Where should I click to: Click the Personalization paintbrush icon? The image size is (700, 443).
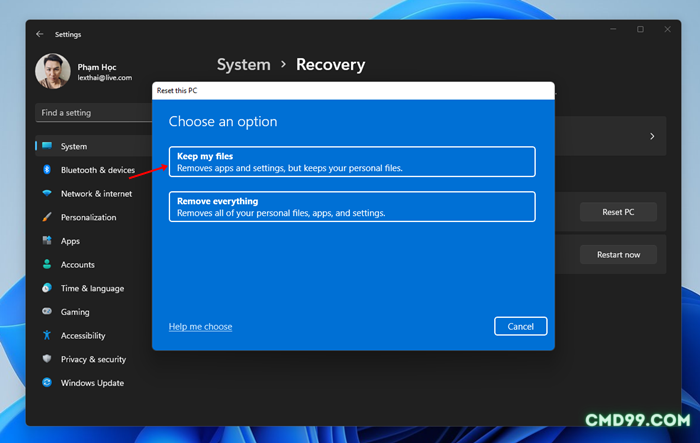coord(47,217)
